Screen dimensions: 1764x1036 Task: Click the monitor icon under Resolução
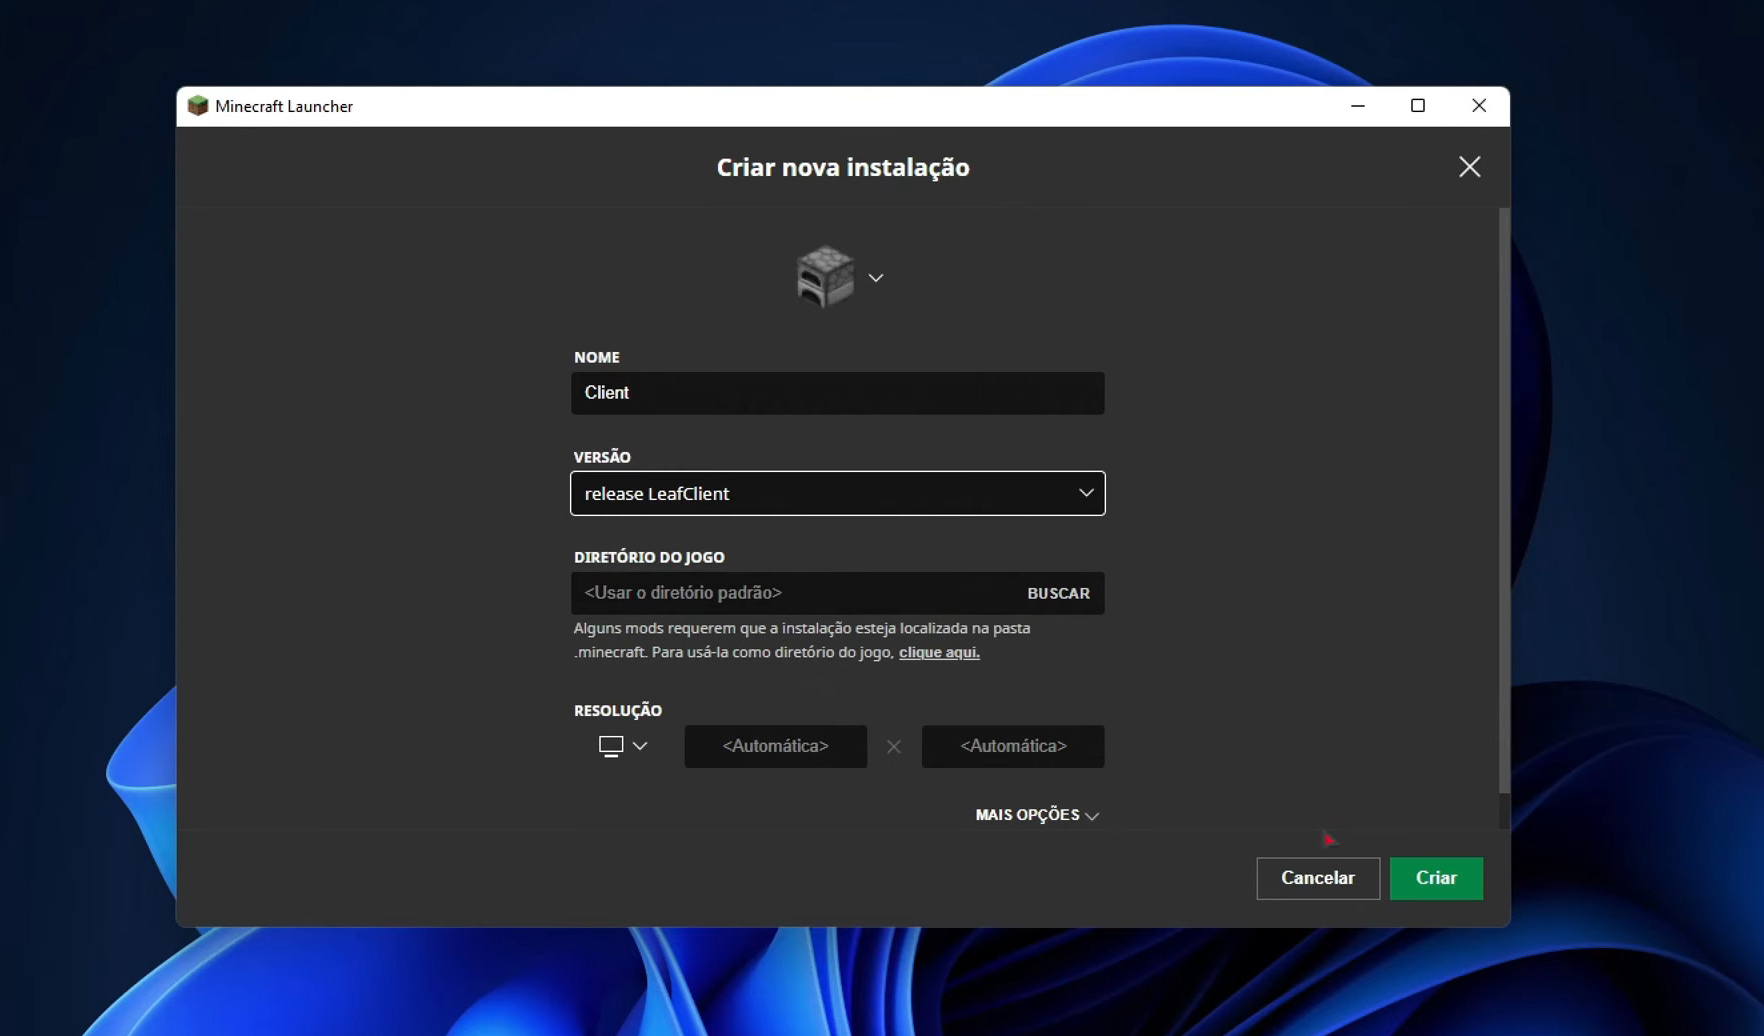pos(611,746)
